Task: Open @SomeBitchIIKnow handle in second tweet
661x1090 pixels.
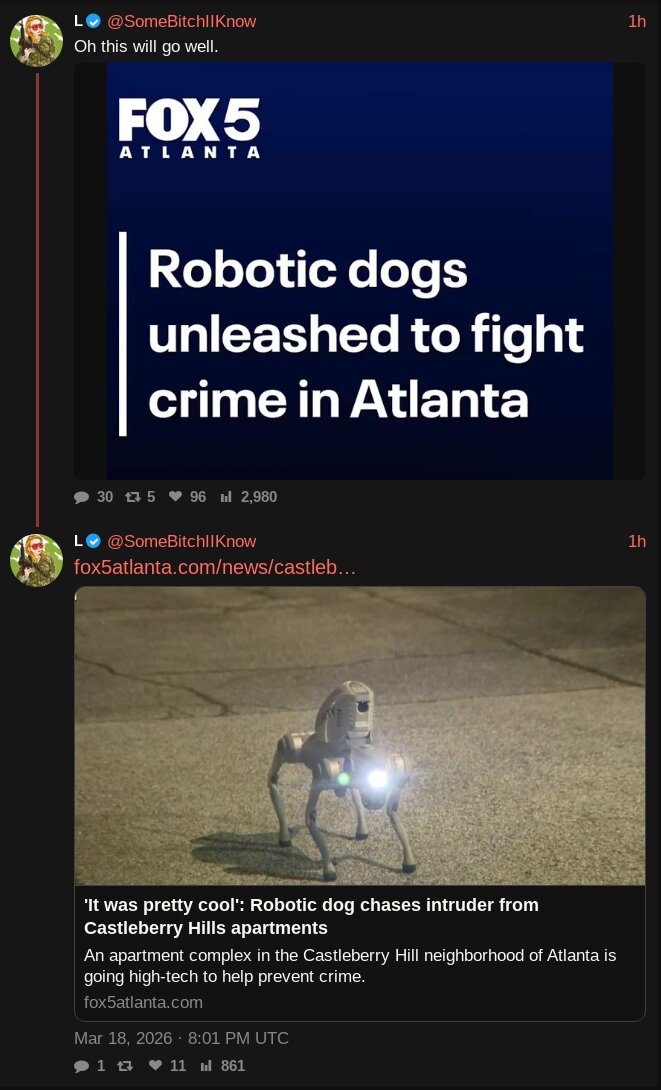Action: (x=181, y=542)
